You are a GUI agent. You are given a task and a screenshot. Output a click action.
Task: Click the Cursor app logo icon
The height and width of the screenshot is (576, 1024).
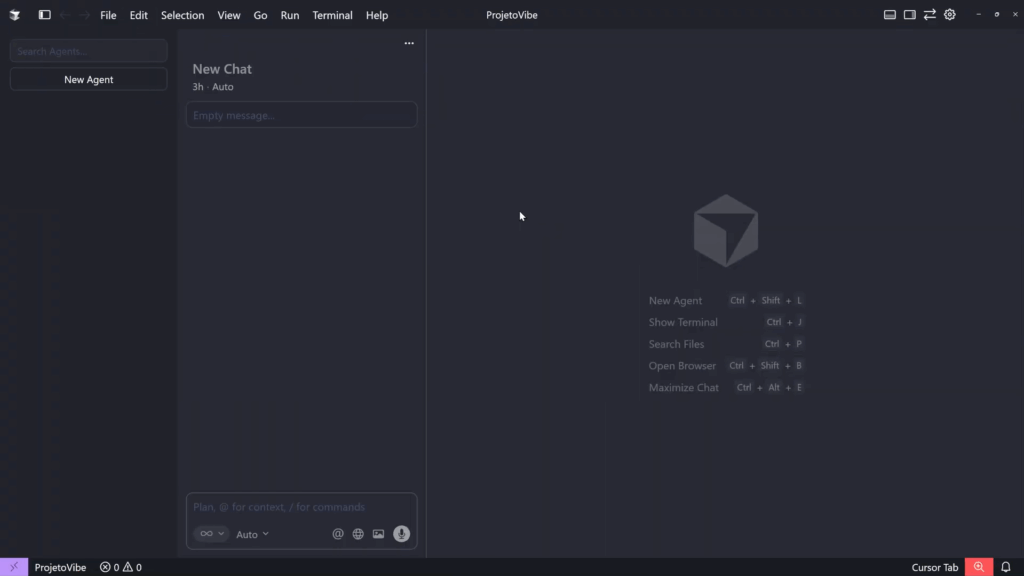14,15
